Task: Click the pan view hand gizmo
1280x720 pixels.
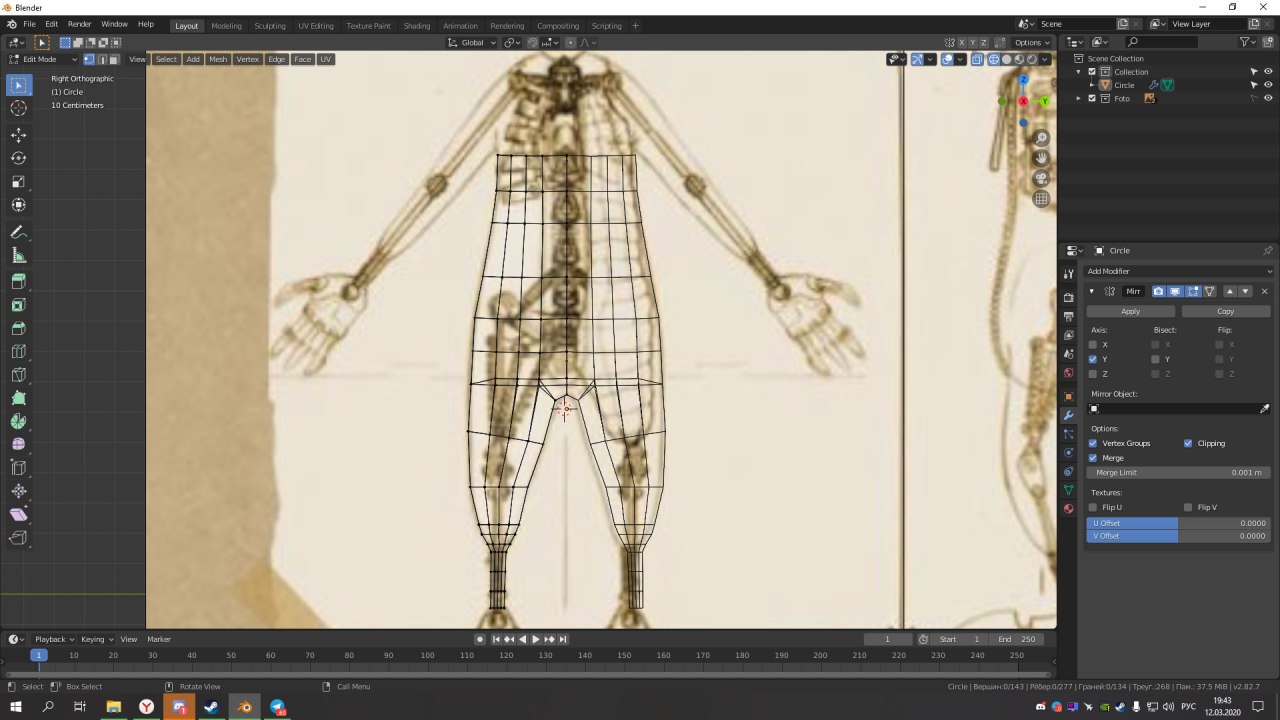Action: click(1041, 158)
